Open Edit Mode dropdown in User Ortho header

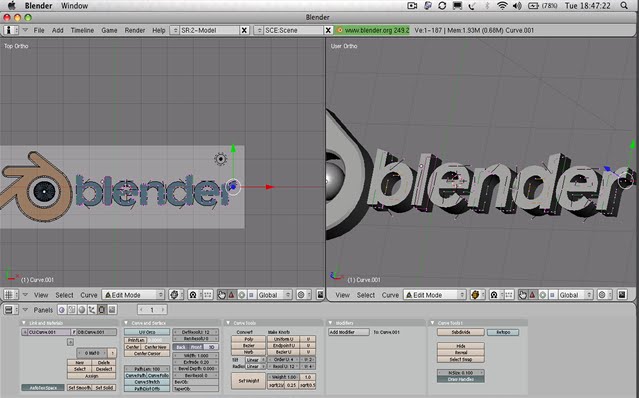[435, 295]
